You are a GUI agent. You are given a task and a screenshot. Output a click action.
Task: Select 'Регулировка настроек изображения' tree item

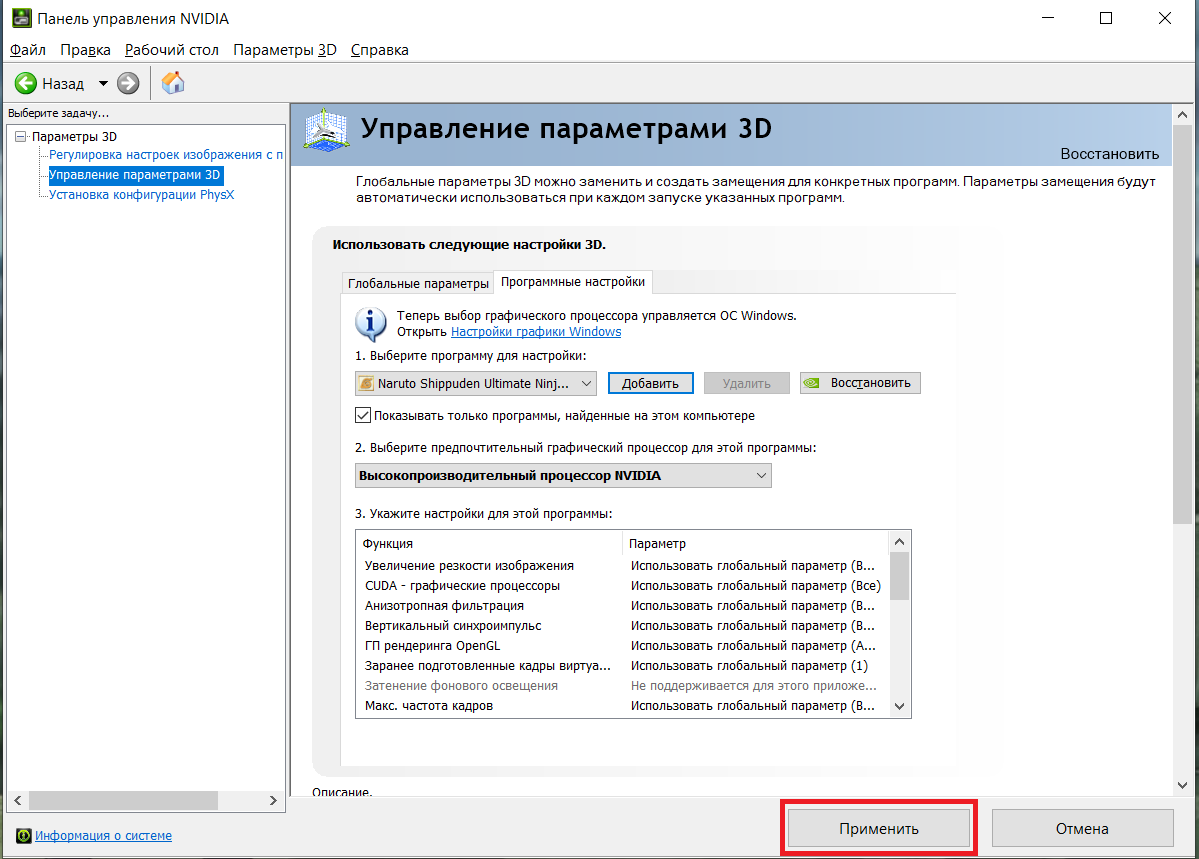click(166, 155)
